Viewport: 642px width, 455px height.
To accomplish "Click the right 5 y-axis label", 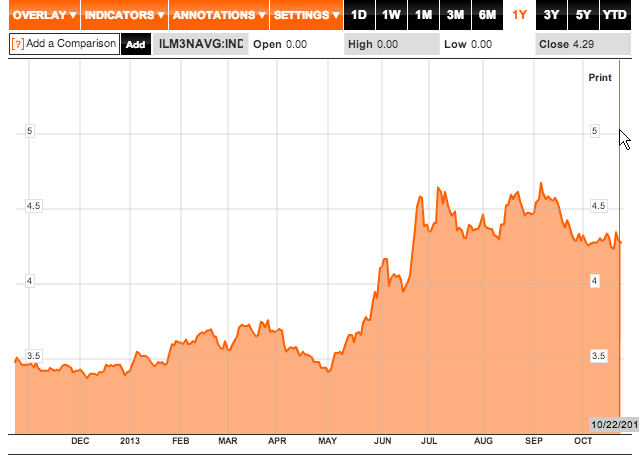I will coord(595,131).
